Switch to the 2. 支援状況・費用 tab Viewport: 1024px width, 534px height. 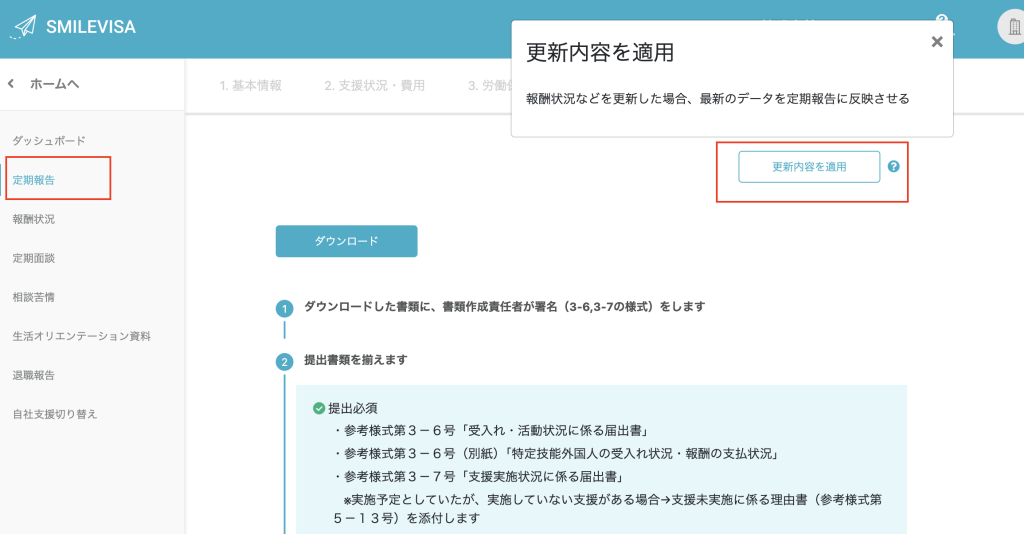point(374,86)
